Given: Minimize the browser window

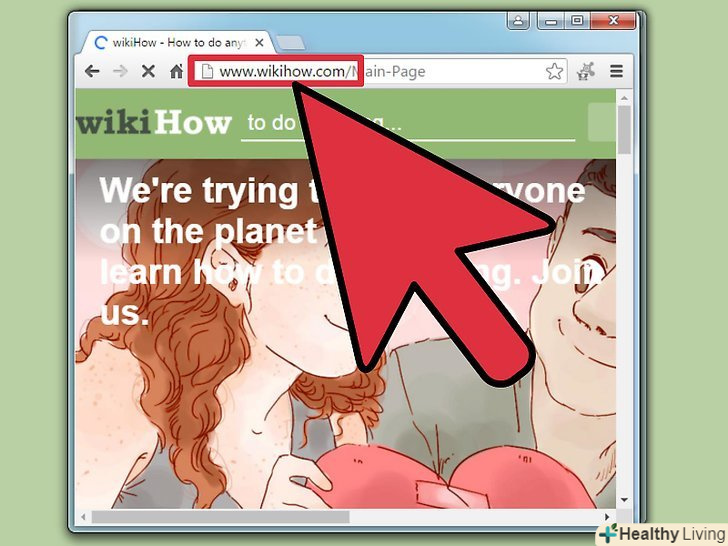Looking at the screenshot, I should (x=551, y=20).
